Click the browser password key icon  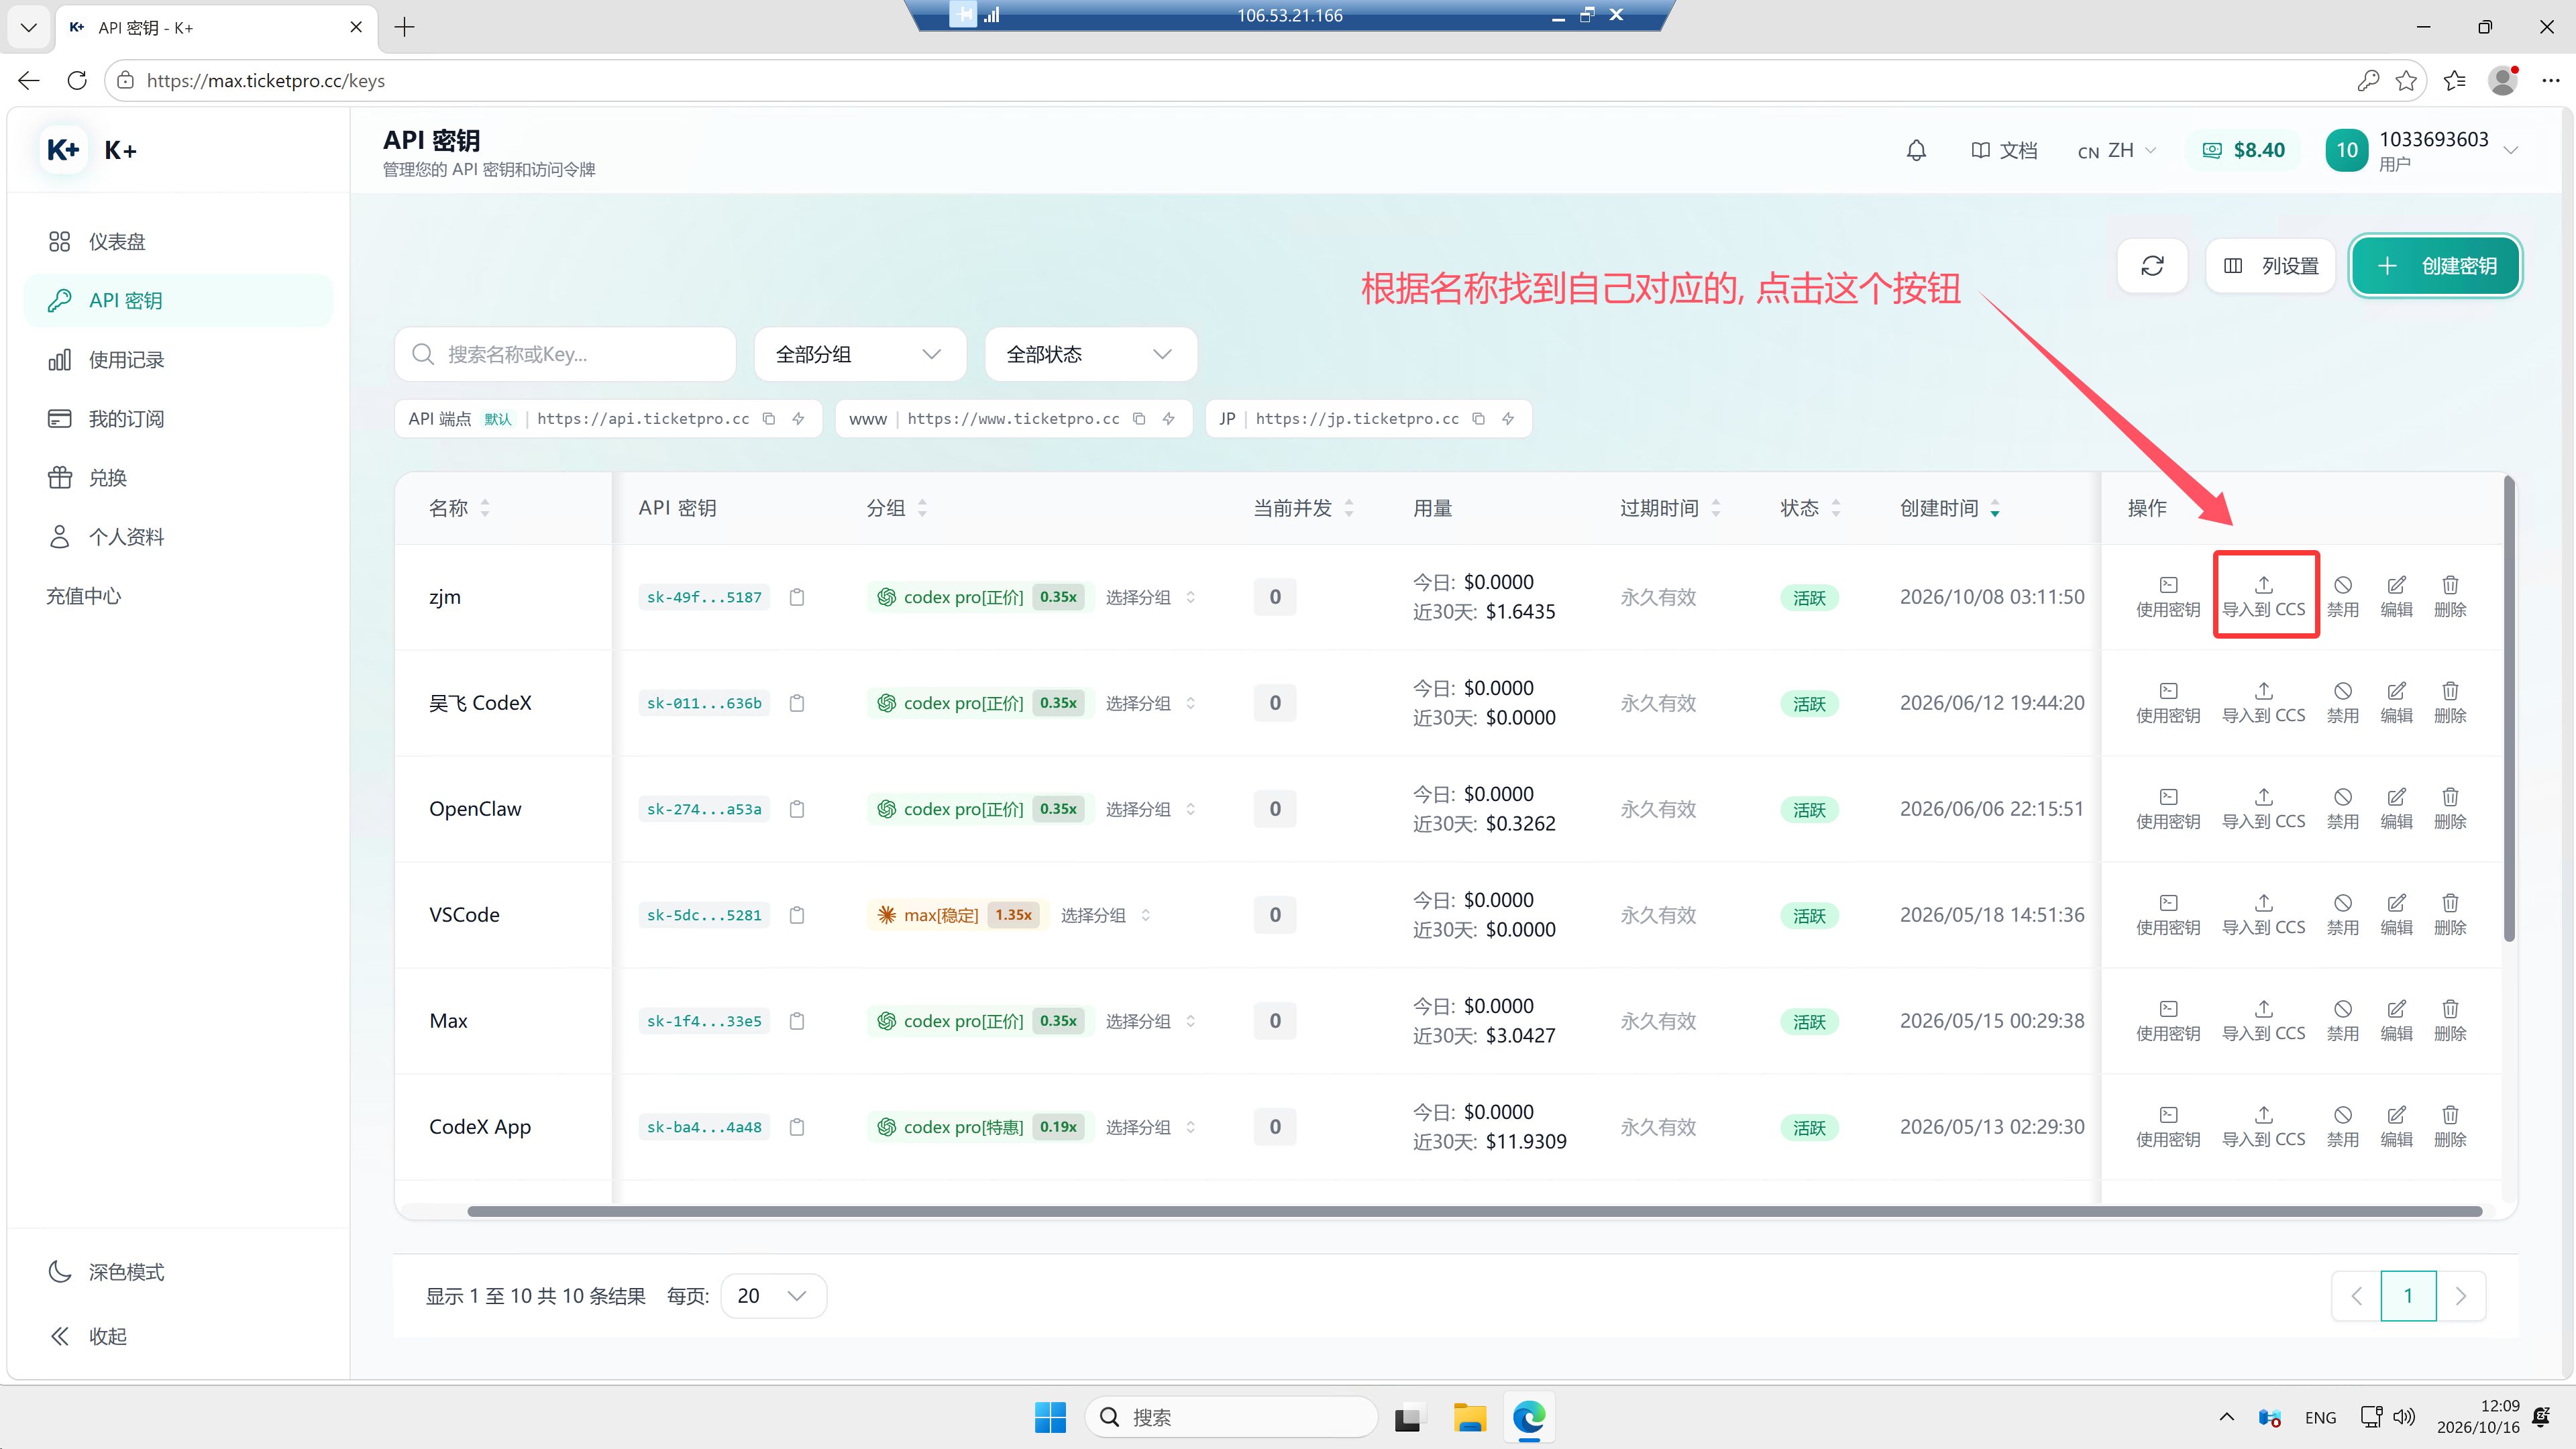click(2367, 81)
